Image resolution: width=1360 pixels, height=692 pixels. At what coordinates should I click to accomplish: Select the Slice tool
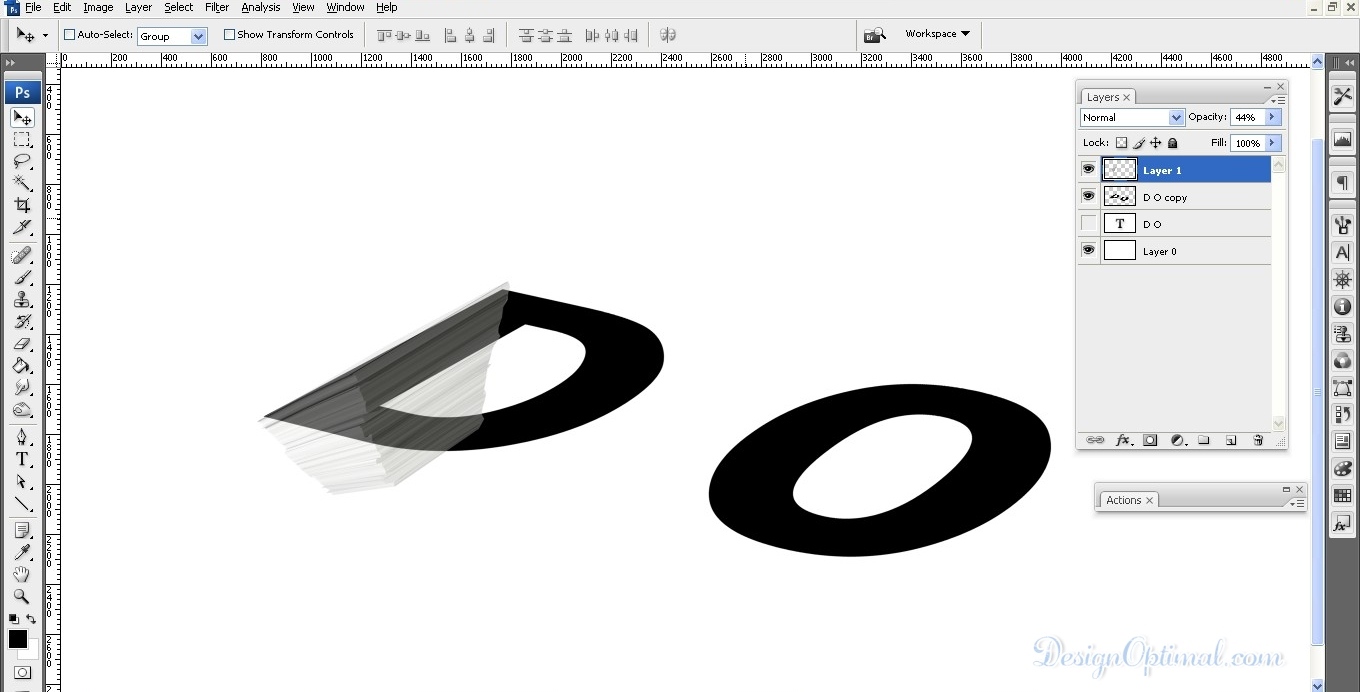pyautogui.click(x=22, y=227)
